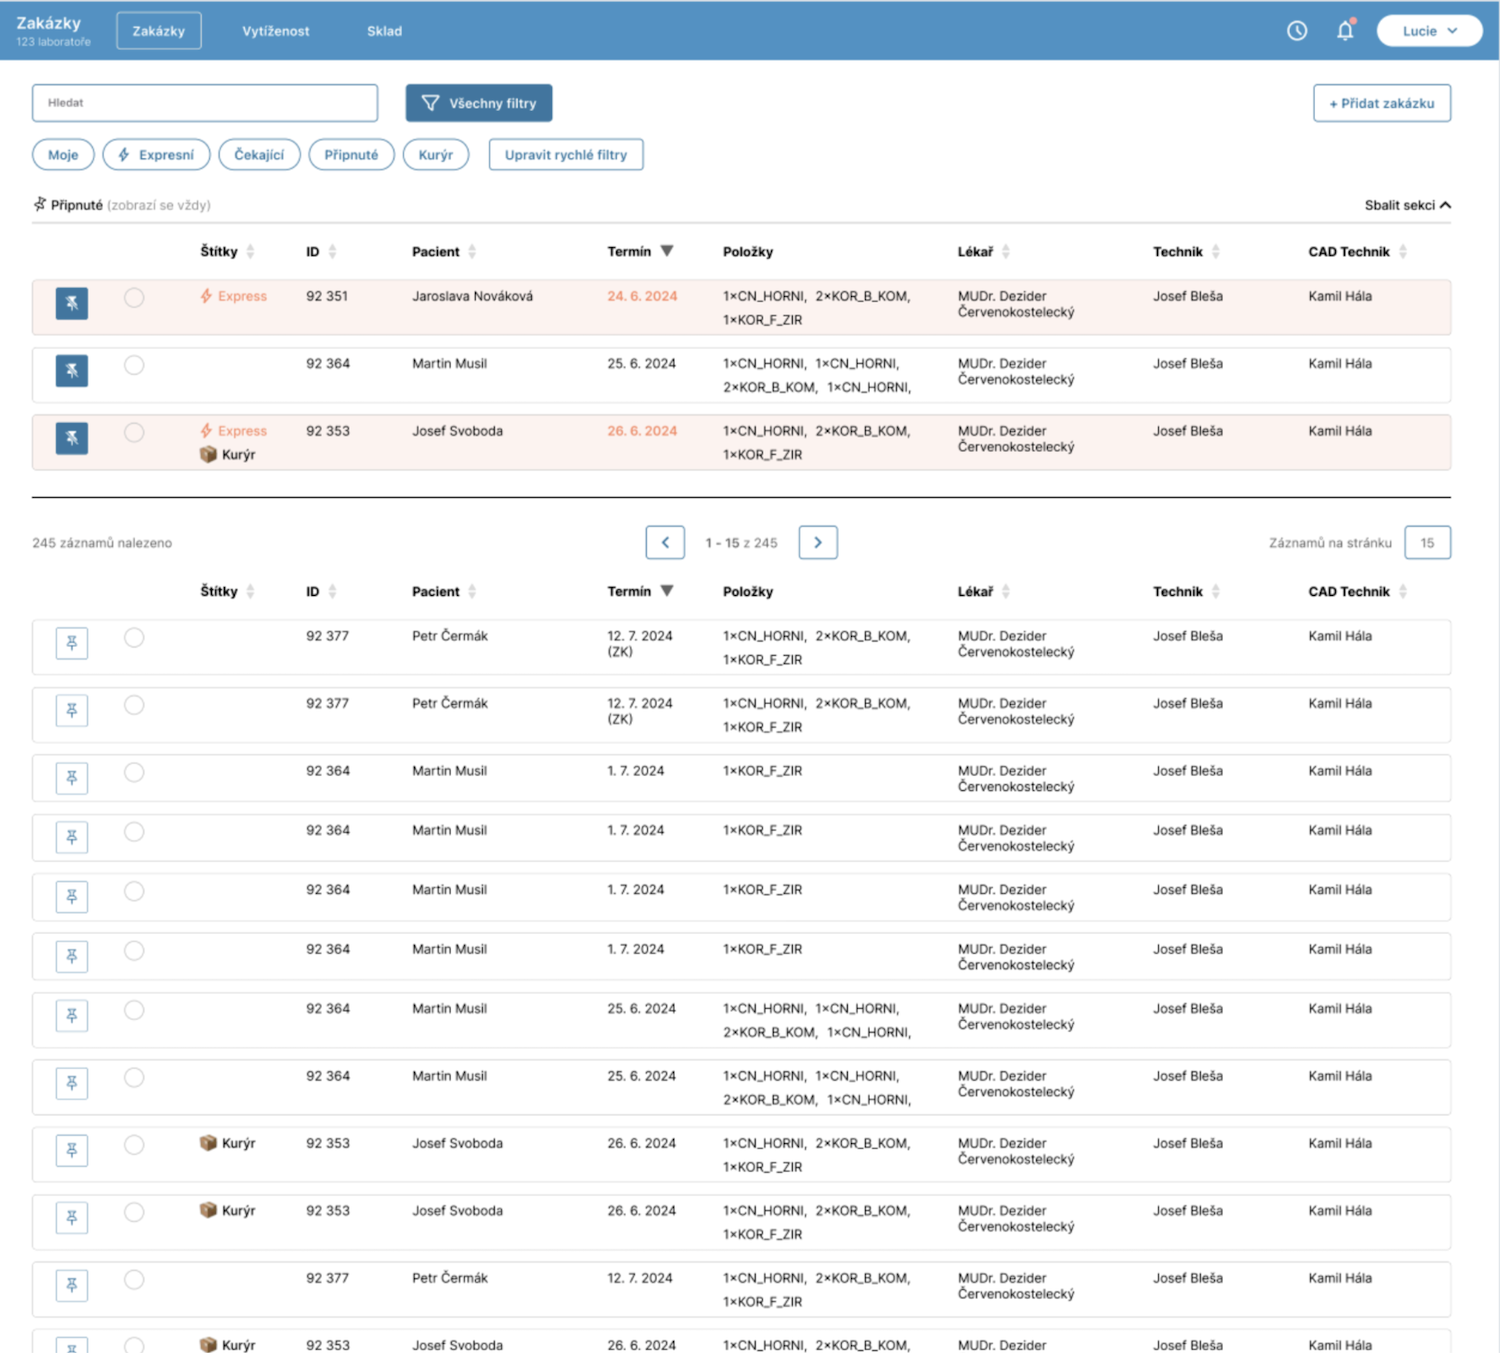Click ID 92 351 cell
1500x1358 pixels.
[x=327, y=296]
